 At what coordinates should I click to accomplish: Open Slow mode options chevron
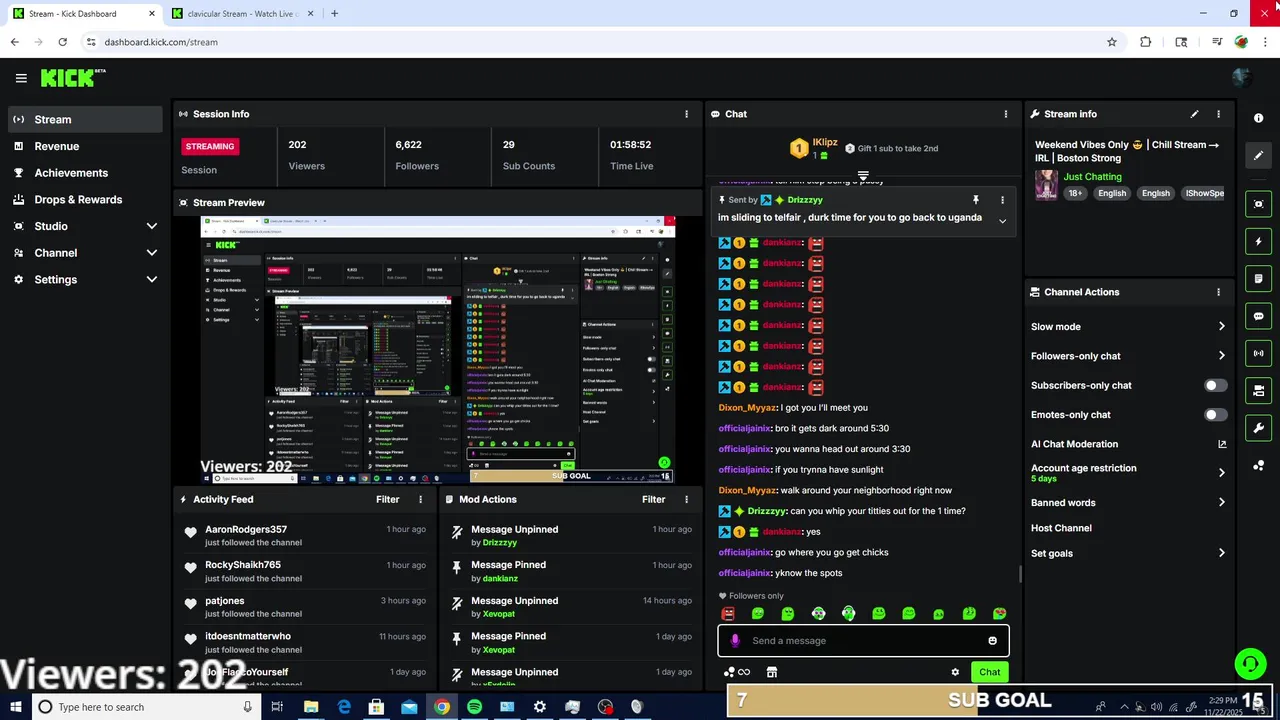[1221, 327]
